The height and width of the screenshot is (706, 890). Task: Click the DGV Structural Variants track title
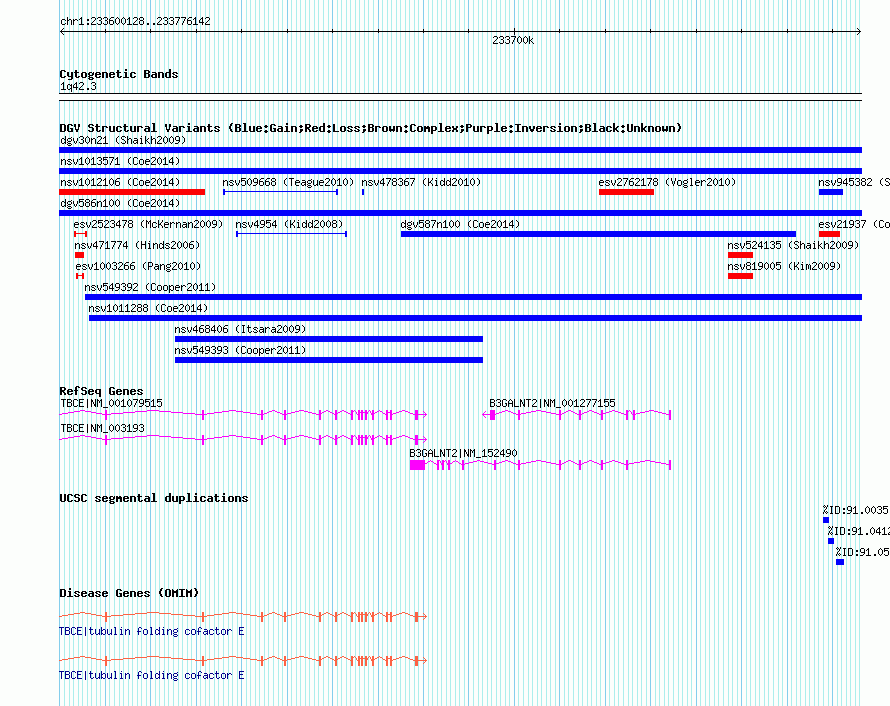click(371, 128)
